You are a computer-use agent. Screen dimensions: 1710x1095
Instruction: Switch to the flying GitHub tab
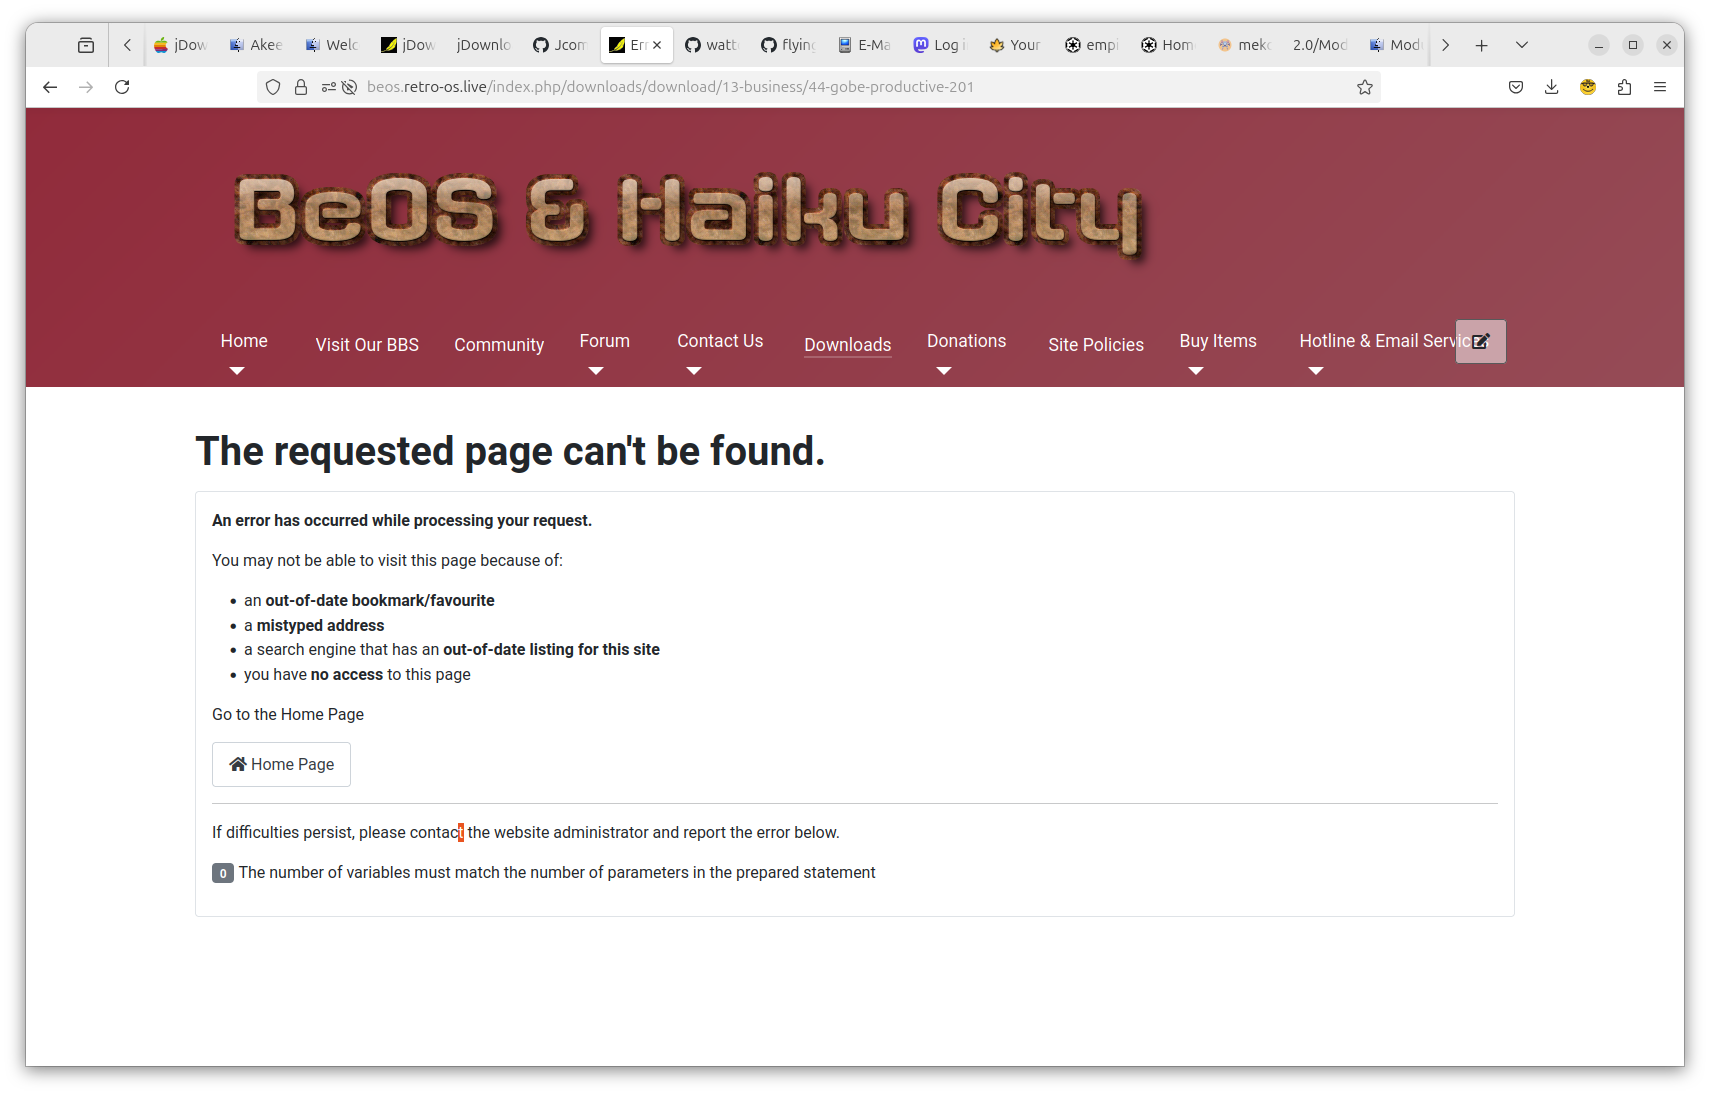tap(788, 45)
